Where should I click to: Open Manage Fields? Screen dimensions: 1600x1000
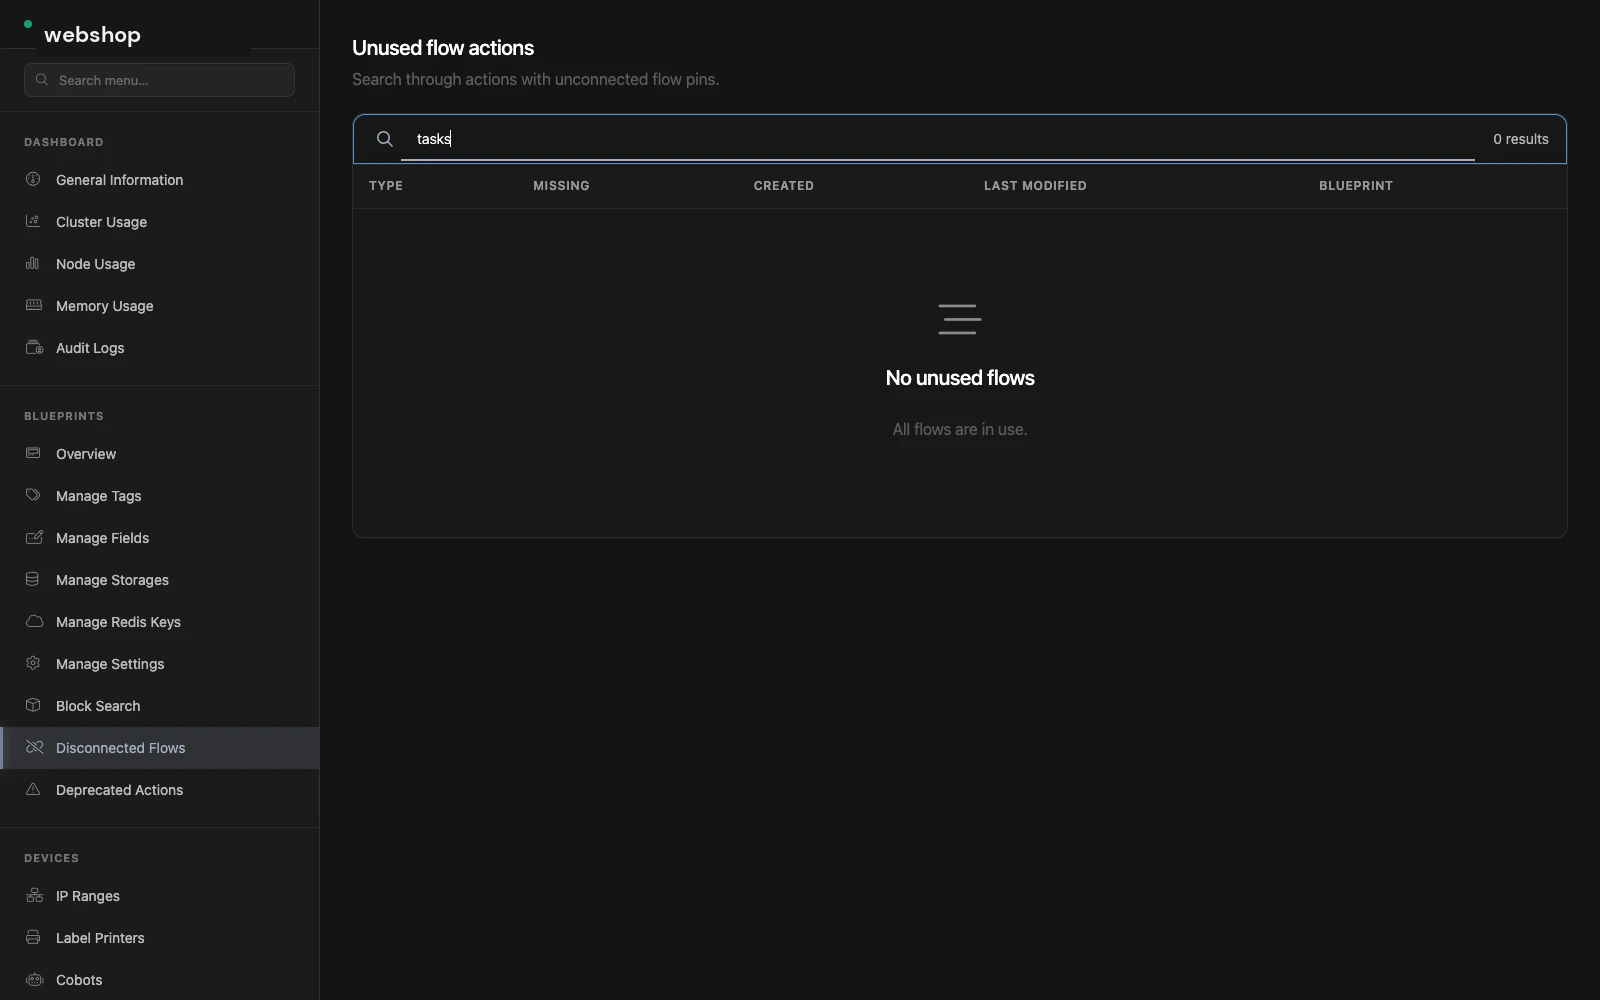pyautogui.click(x=160, y=538)
